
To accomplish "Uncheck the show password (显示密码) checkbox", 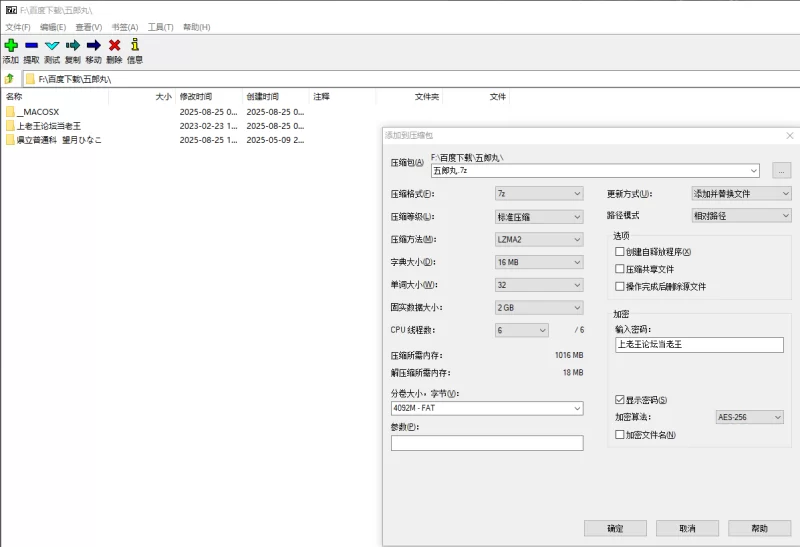I will (620, 400).
